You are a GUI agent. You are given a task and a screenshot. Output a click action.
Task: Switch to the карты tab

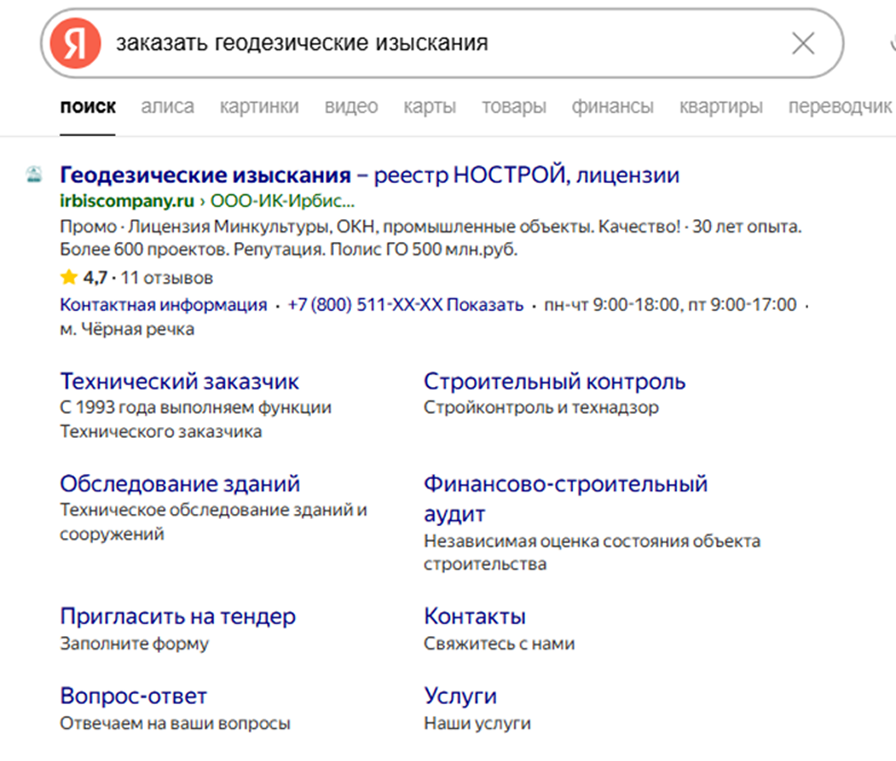pos(429,105)
